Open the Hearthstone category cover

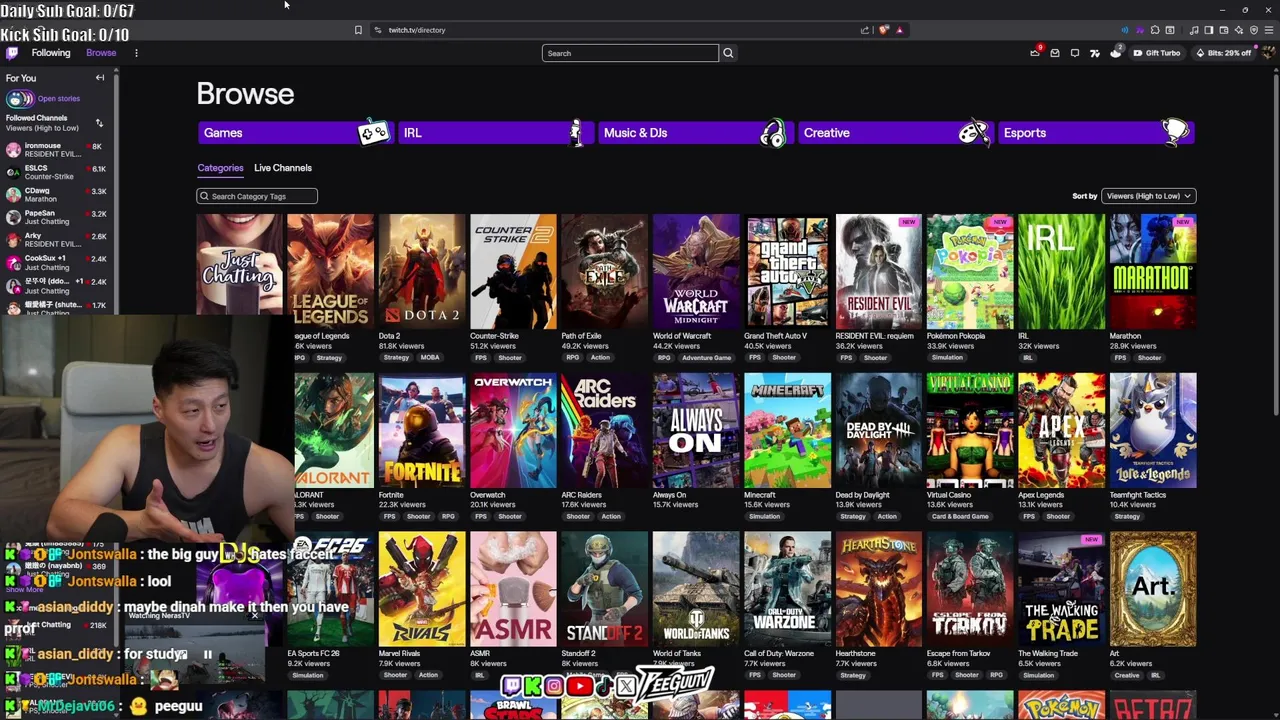[x=879, y=589]
